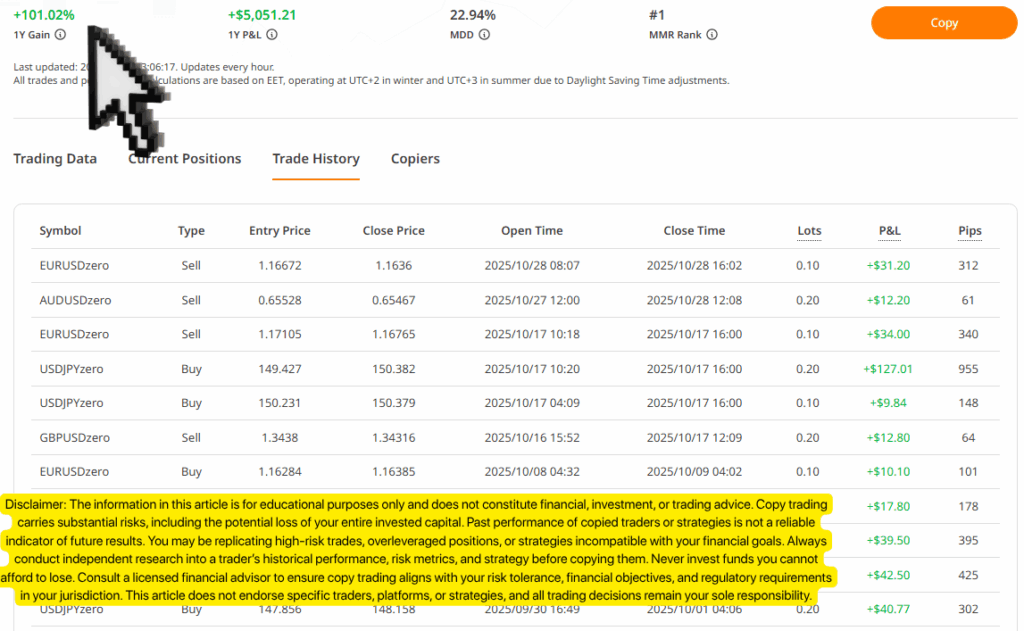1024x631 pixels.
Task: Click the MDD information icon
Action: [x=484, y=35]
